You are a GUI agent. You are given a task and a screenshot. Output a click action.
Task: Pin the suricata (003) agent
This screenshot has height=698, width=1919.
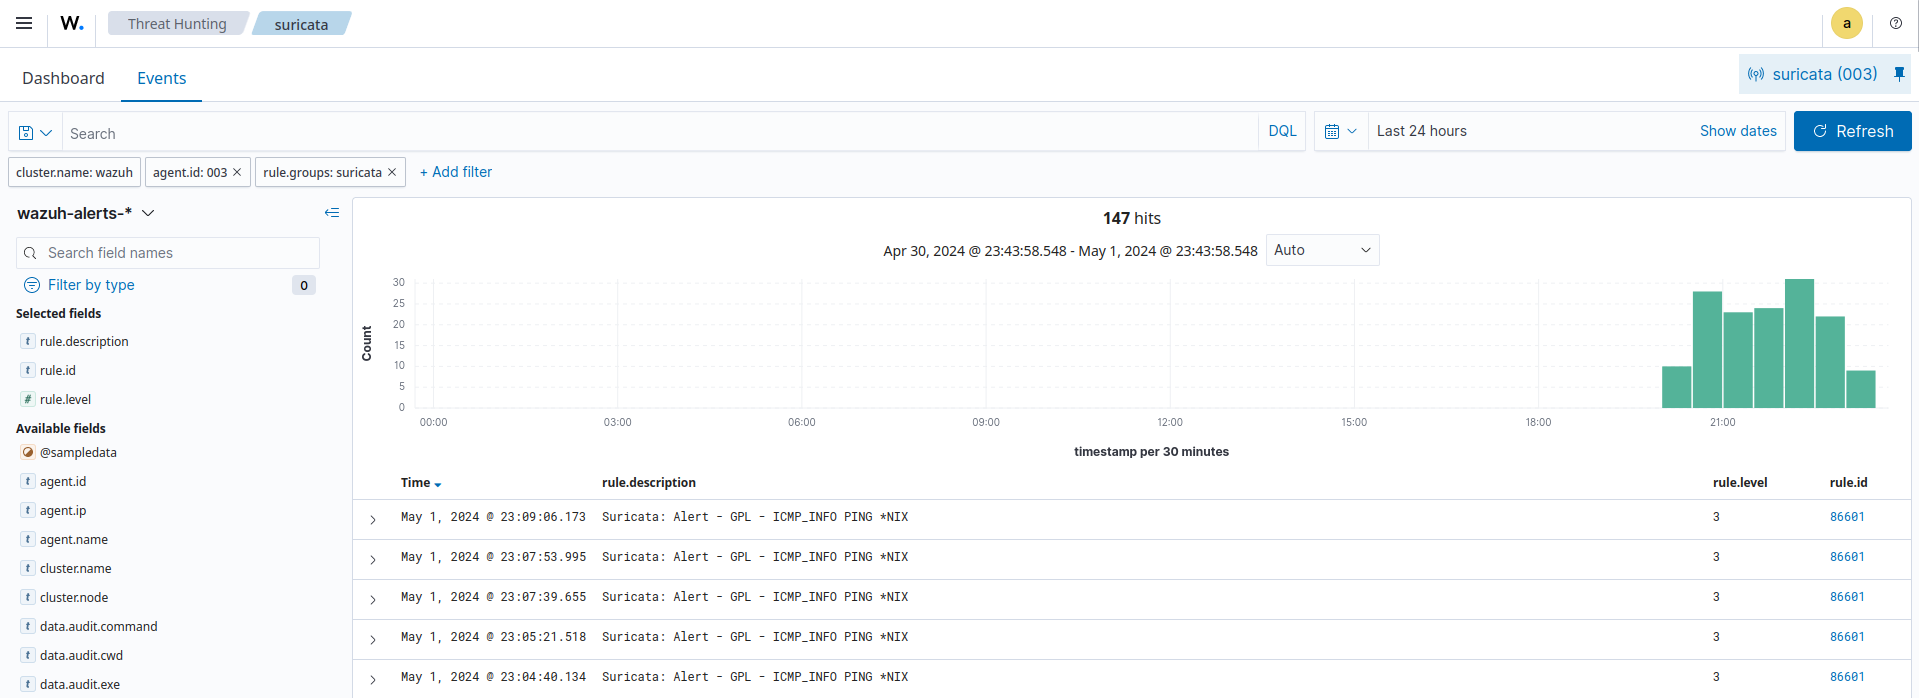click(x=1899, y=74)
